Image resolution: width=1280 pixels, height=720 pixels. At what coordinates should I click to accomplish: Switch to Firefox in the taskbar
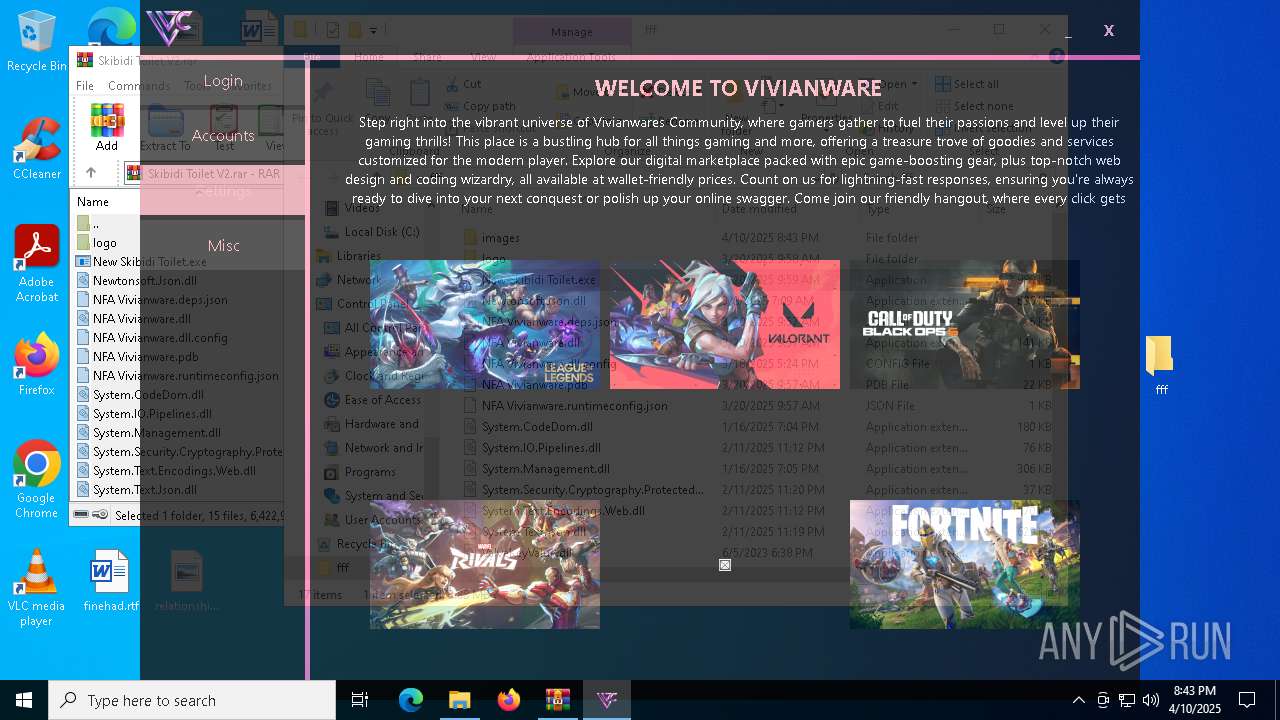(x=508, y=700)
